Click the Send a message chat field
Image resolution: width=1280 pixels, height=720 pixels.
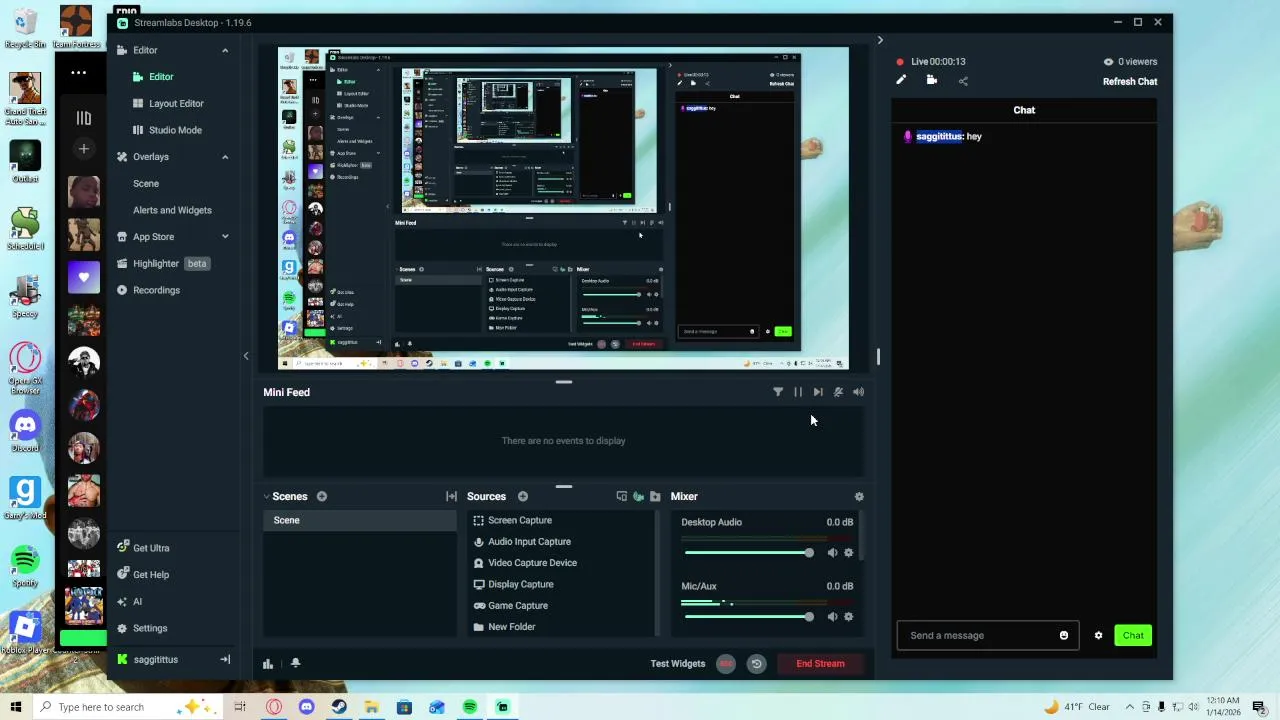pos(980,635)
